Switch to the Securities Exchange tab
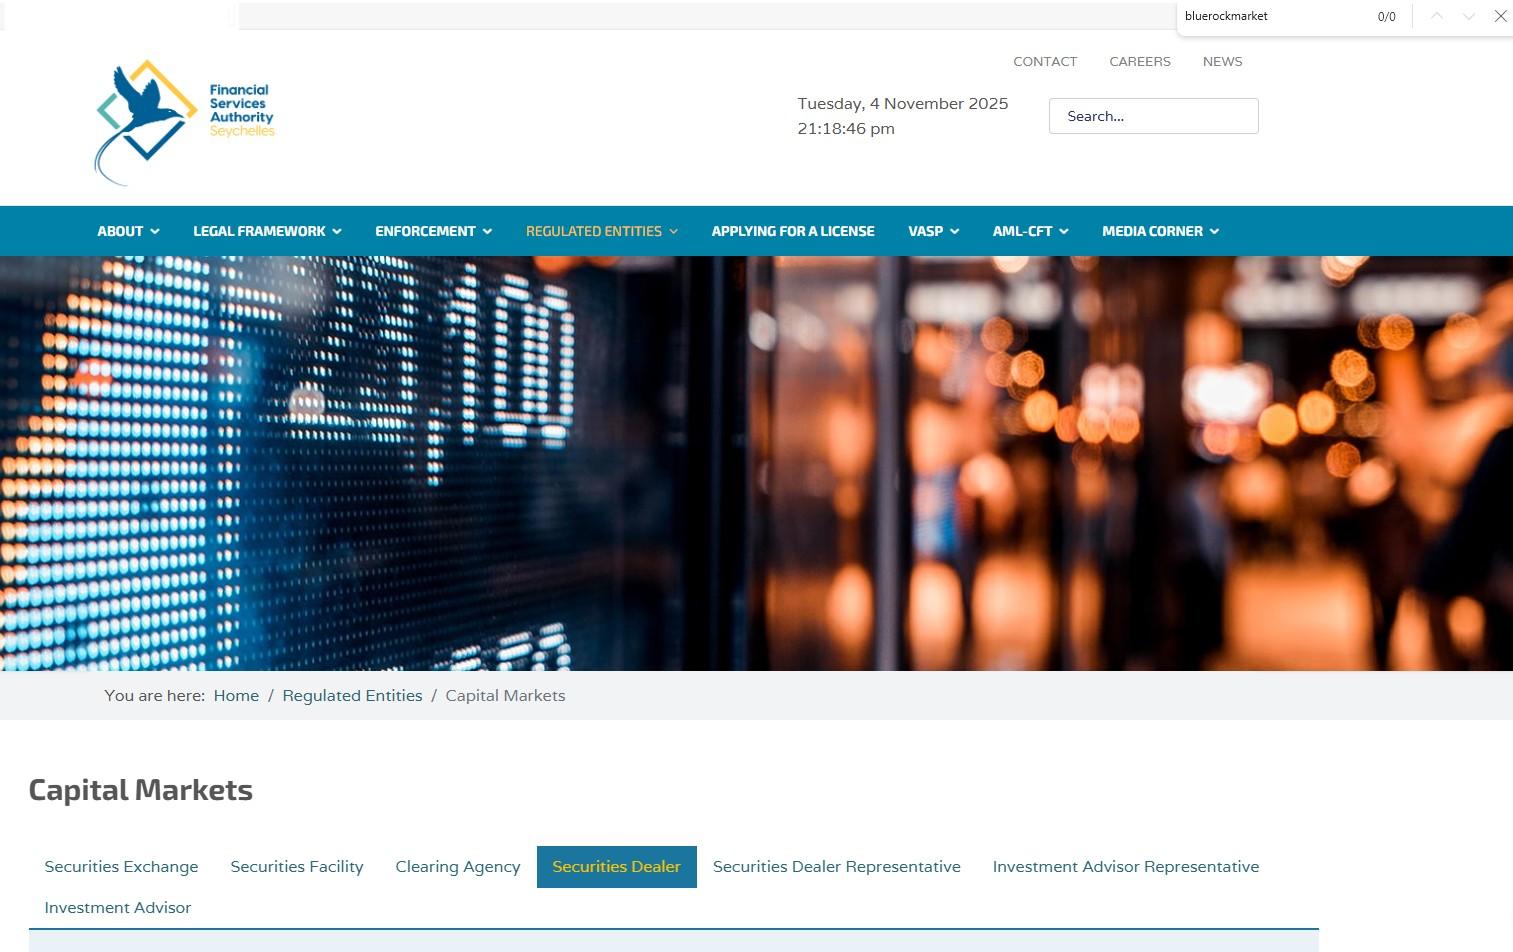Screen dimensions: 1513x952 121,867
